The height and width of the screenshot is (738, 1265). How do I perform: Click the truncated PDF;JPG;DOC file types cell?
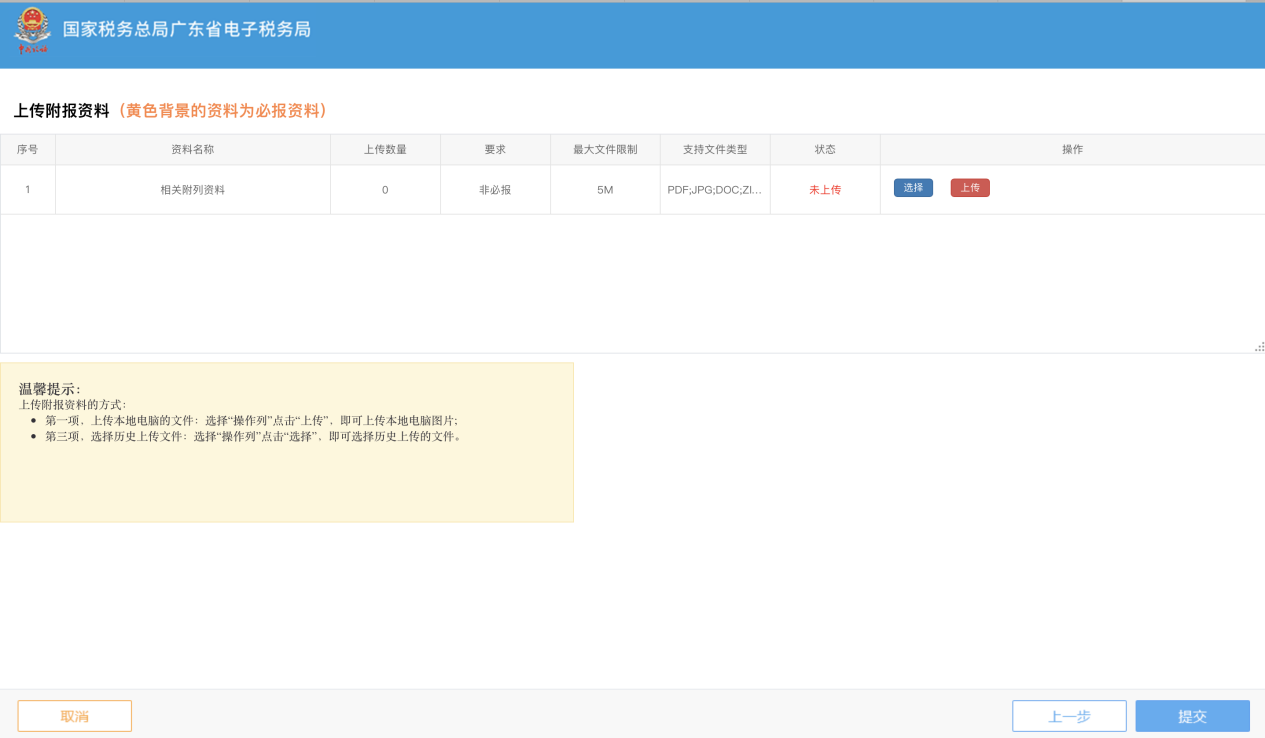715,190
